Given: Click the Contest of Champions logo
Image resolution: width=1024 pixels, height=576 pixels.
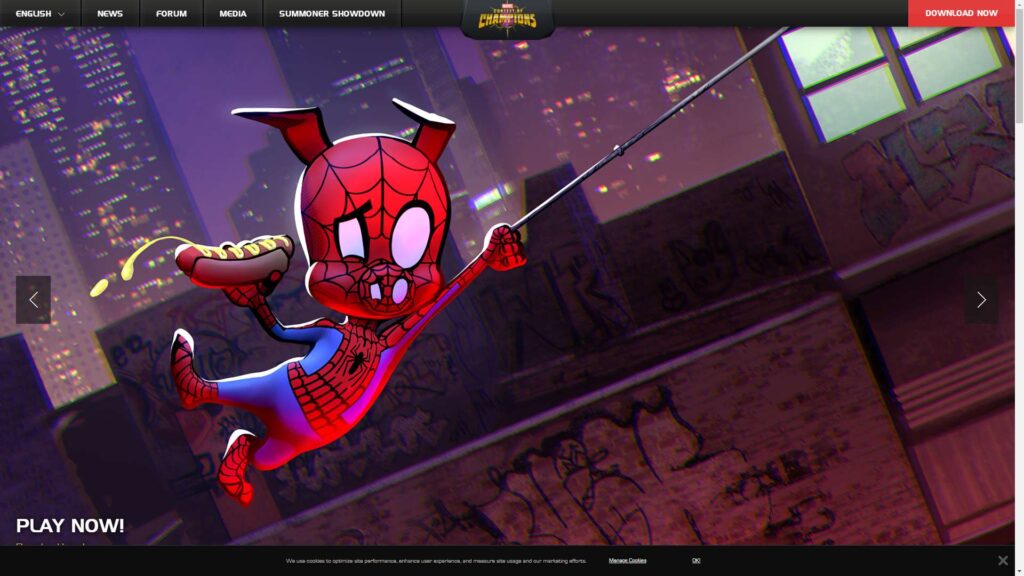Looking at the screenshot, I should pos(507,18).
